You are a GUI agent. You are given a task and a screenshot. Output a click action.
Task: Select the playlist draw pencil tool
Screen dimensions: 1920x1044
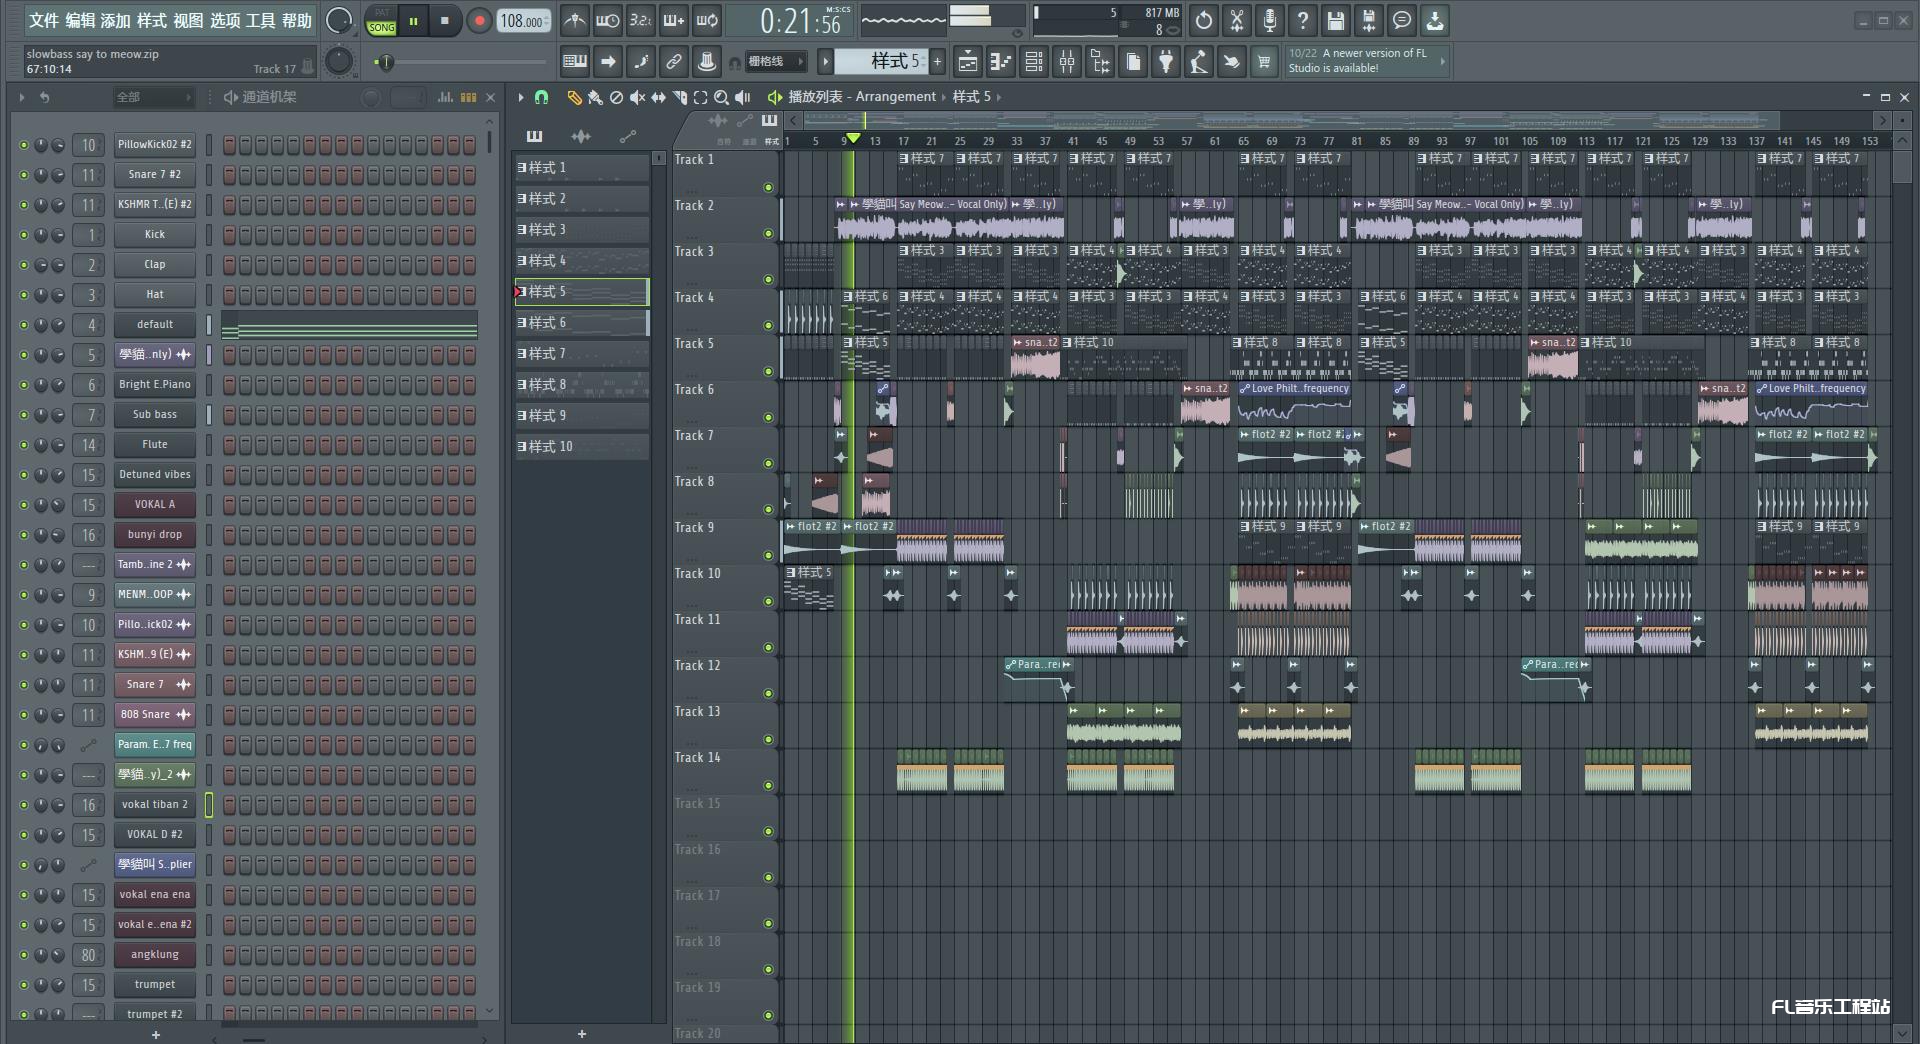(x=574, y=97)
